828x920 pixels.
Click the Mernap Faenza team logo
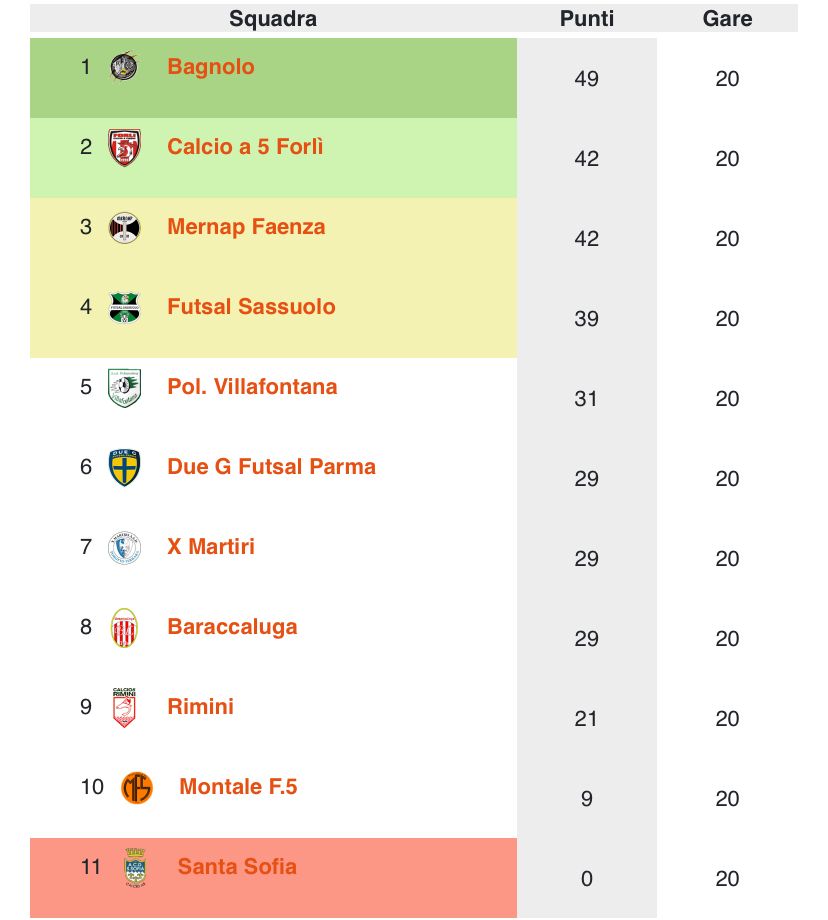point(124,227)
